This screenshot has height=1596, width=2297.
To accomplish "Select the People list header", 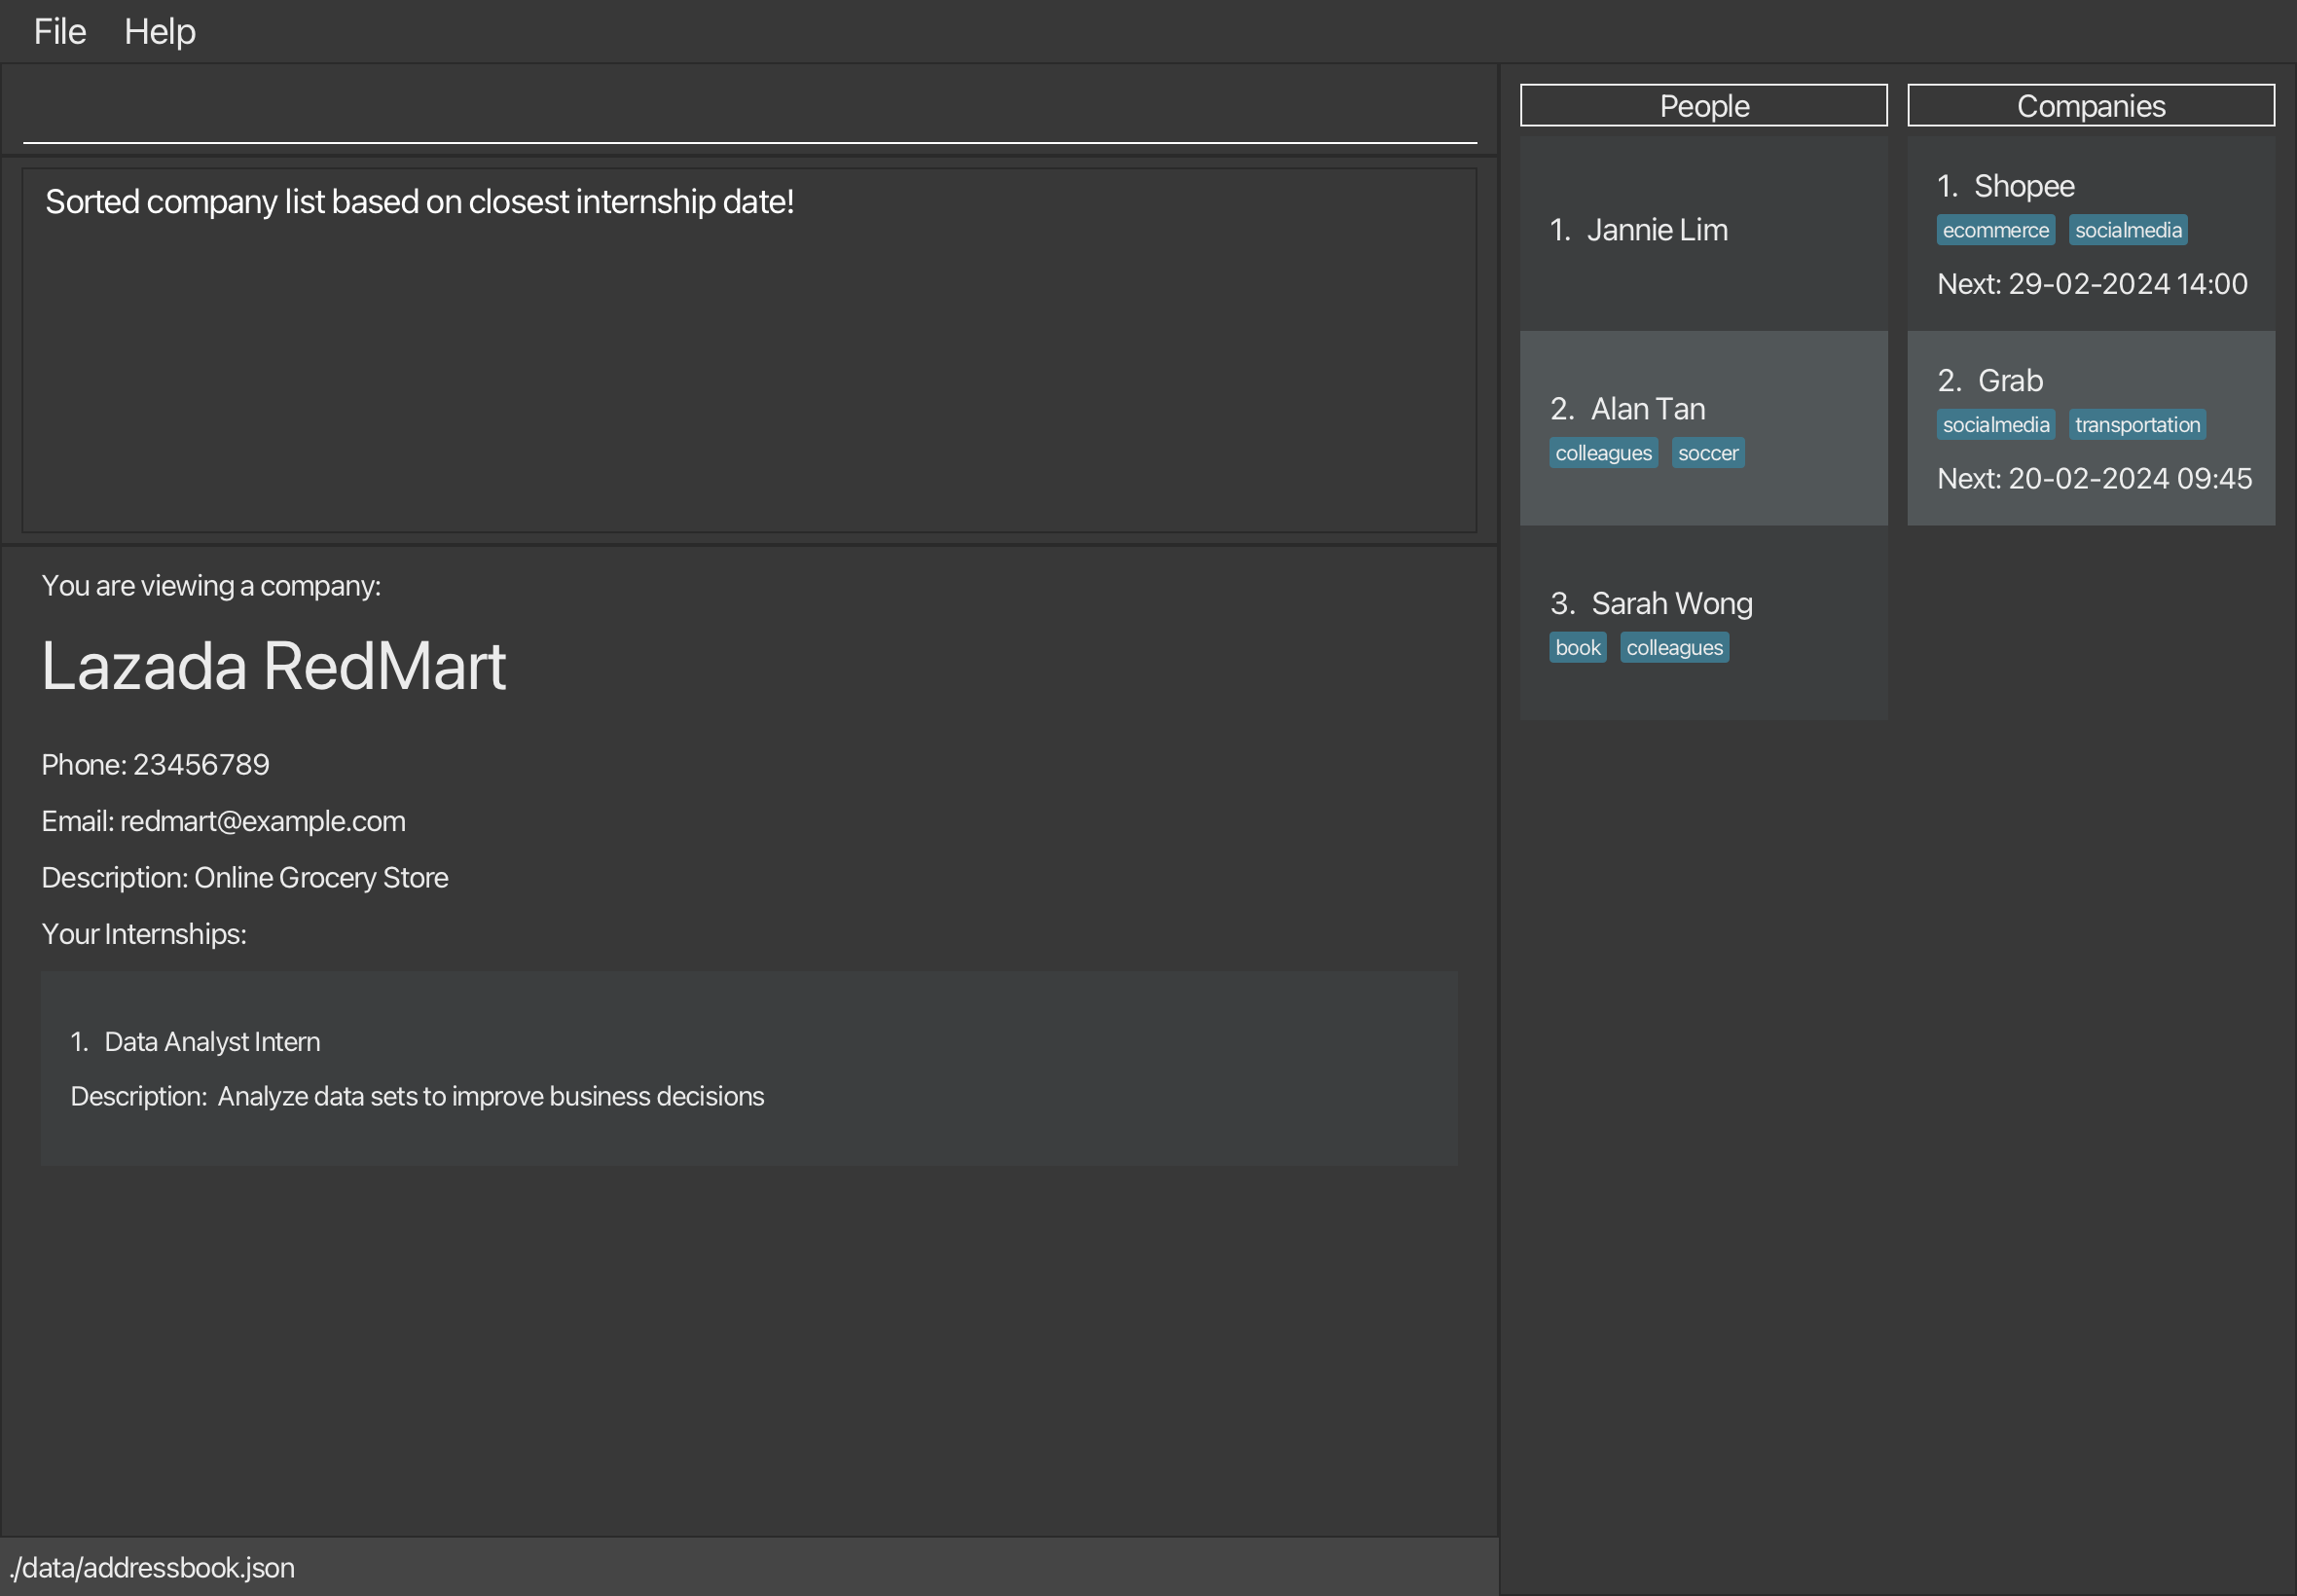I will [1703, 106].
